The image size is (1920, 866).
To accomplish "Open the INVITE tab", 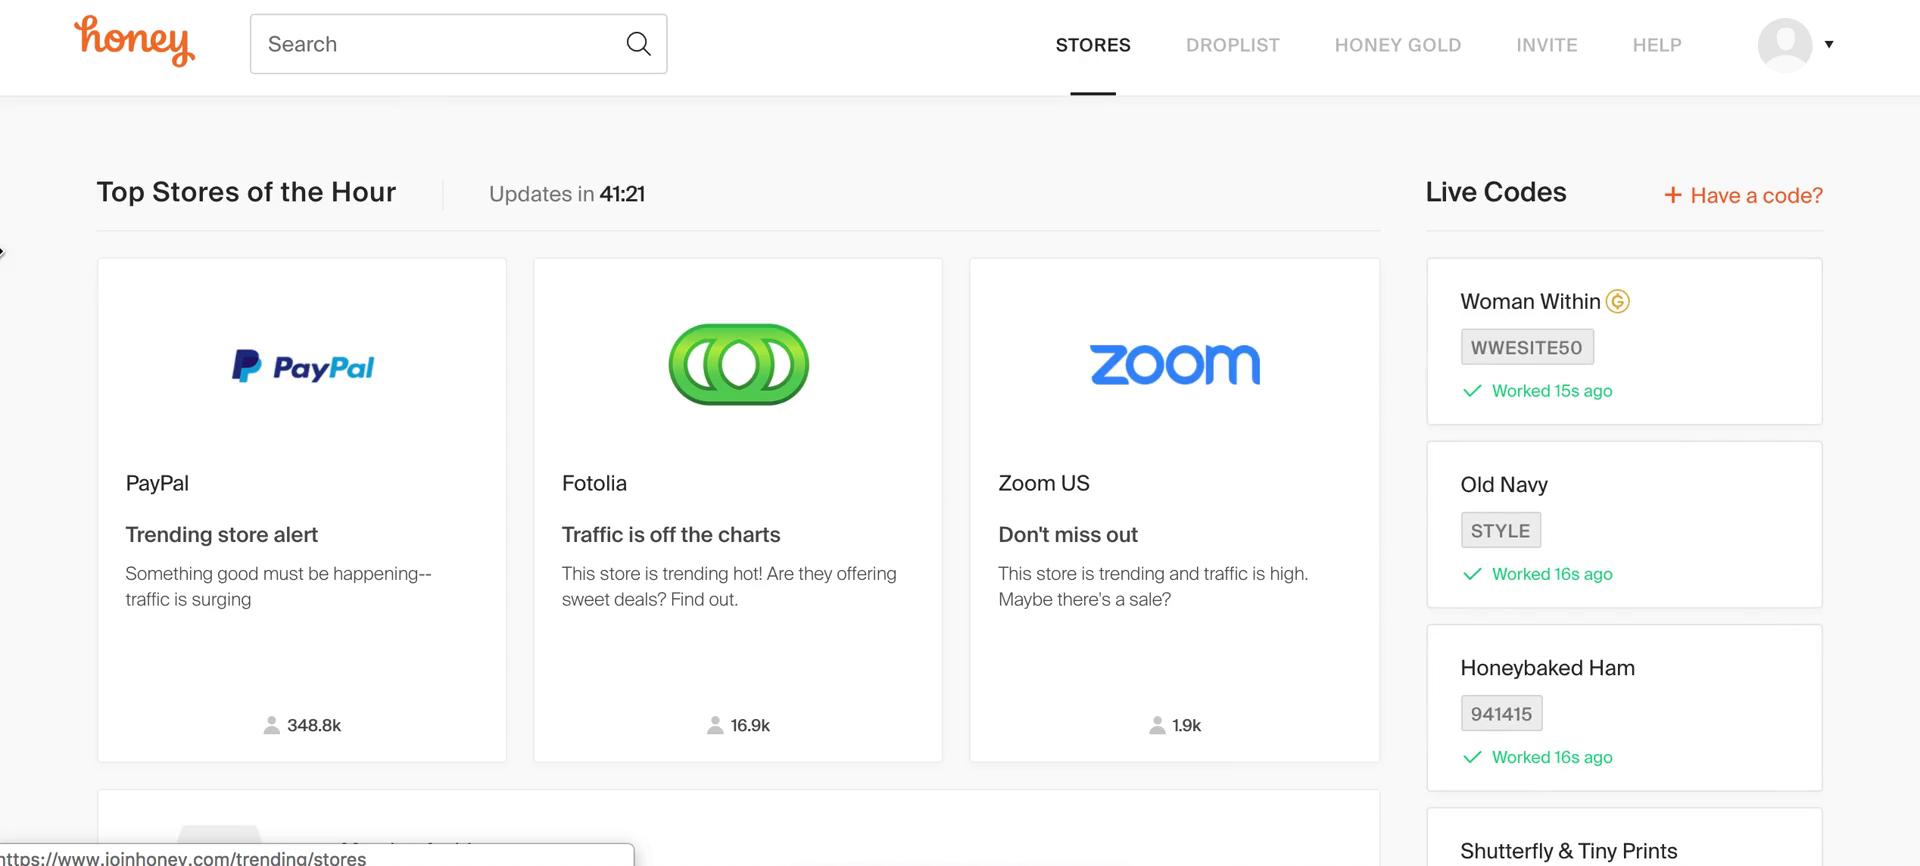I will (x=1546, y=45).
